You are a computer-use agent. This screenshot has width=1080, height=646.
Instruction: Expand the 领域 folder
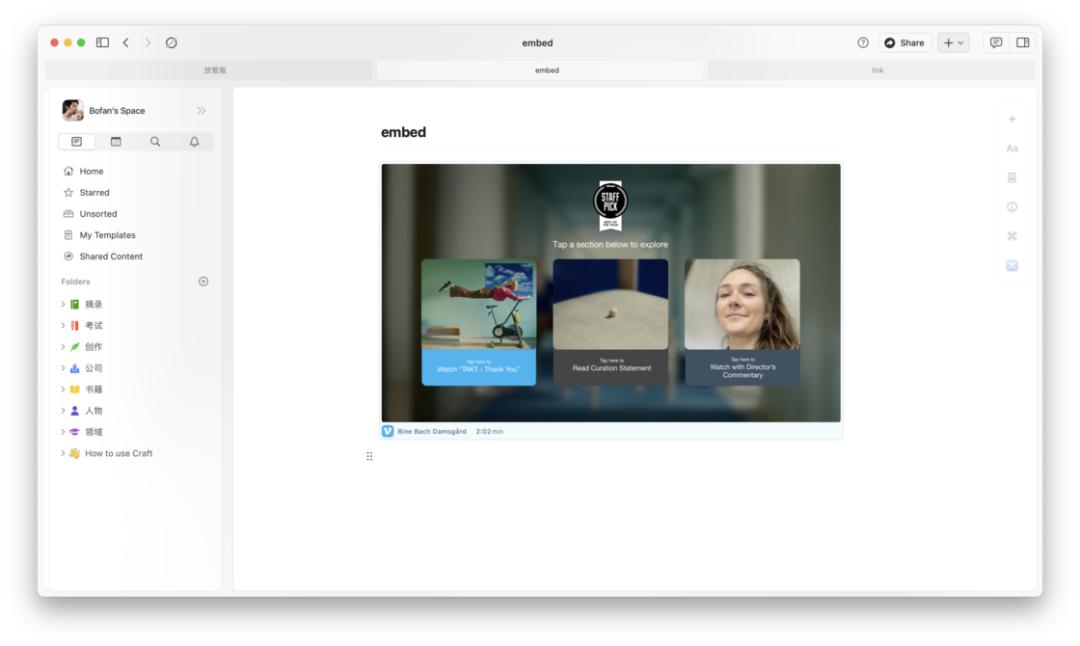(x=63, y=433)
